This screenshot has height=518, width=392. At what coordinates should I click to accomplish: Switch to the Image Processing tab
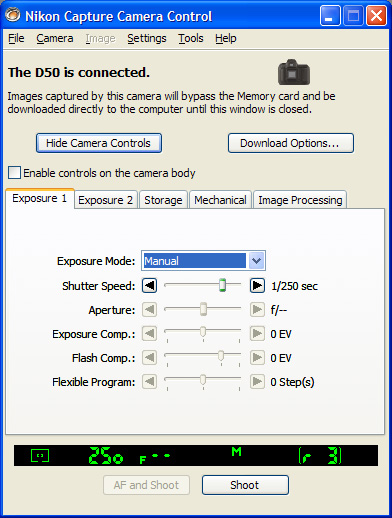point(300,200)
